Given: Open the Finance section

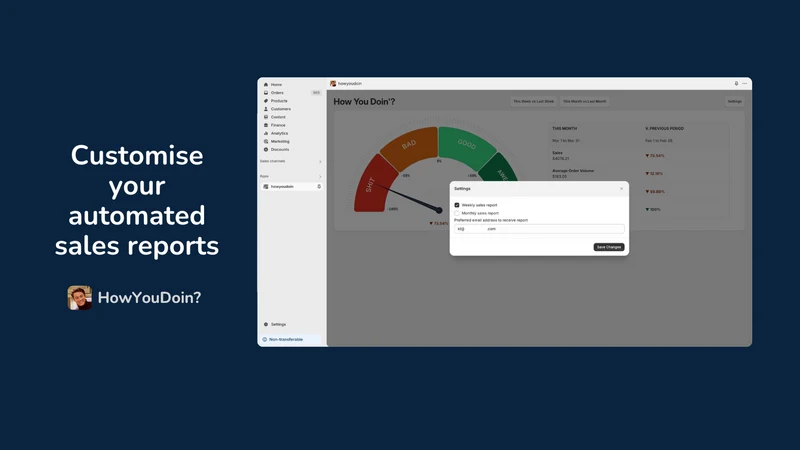Looking at the screenshot, I should tap(278, 125).
